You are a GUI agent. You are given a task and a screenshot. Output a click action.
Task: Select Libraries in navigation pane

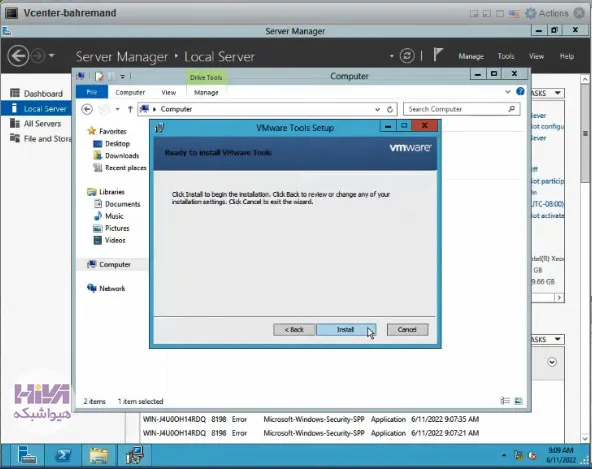(111, 192)
